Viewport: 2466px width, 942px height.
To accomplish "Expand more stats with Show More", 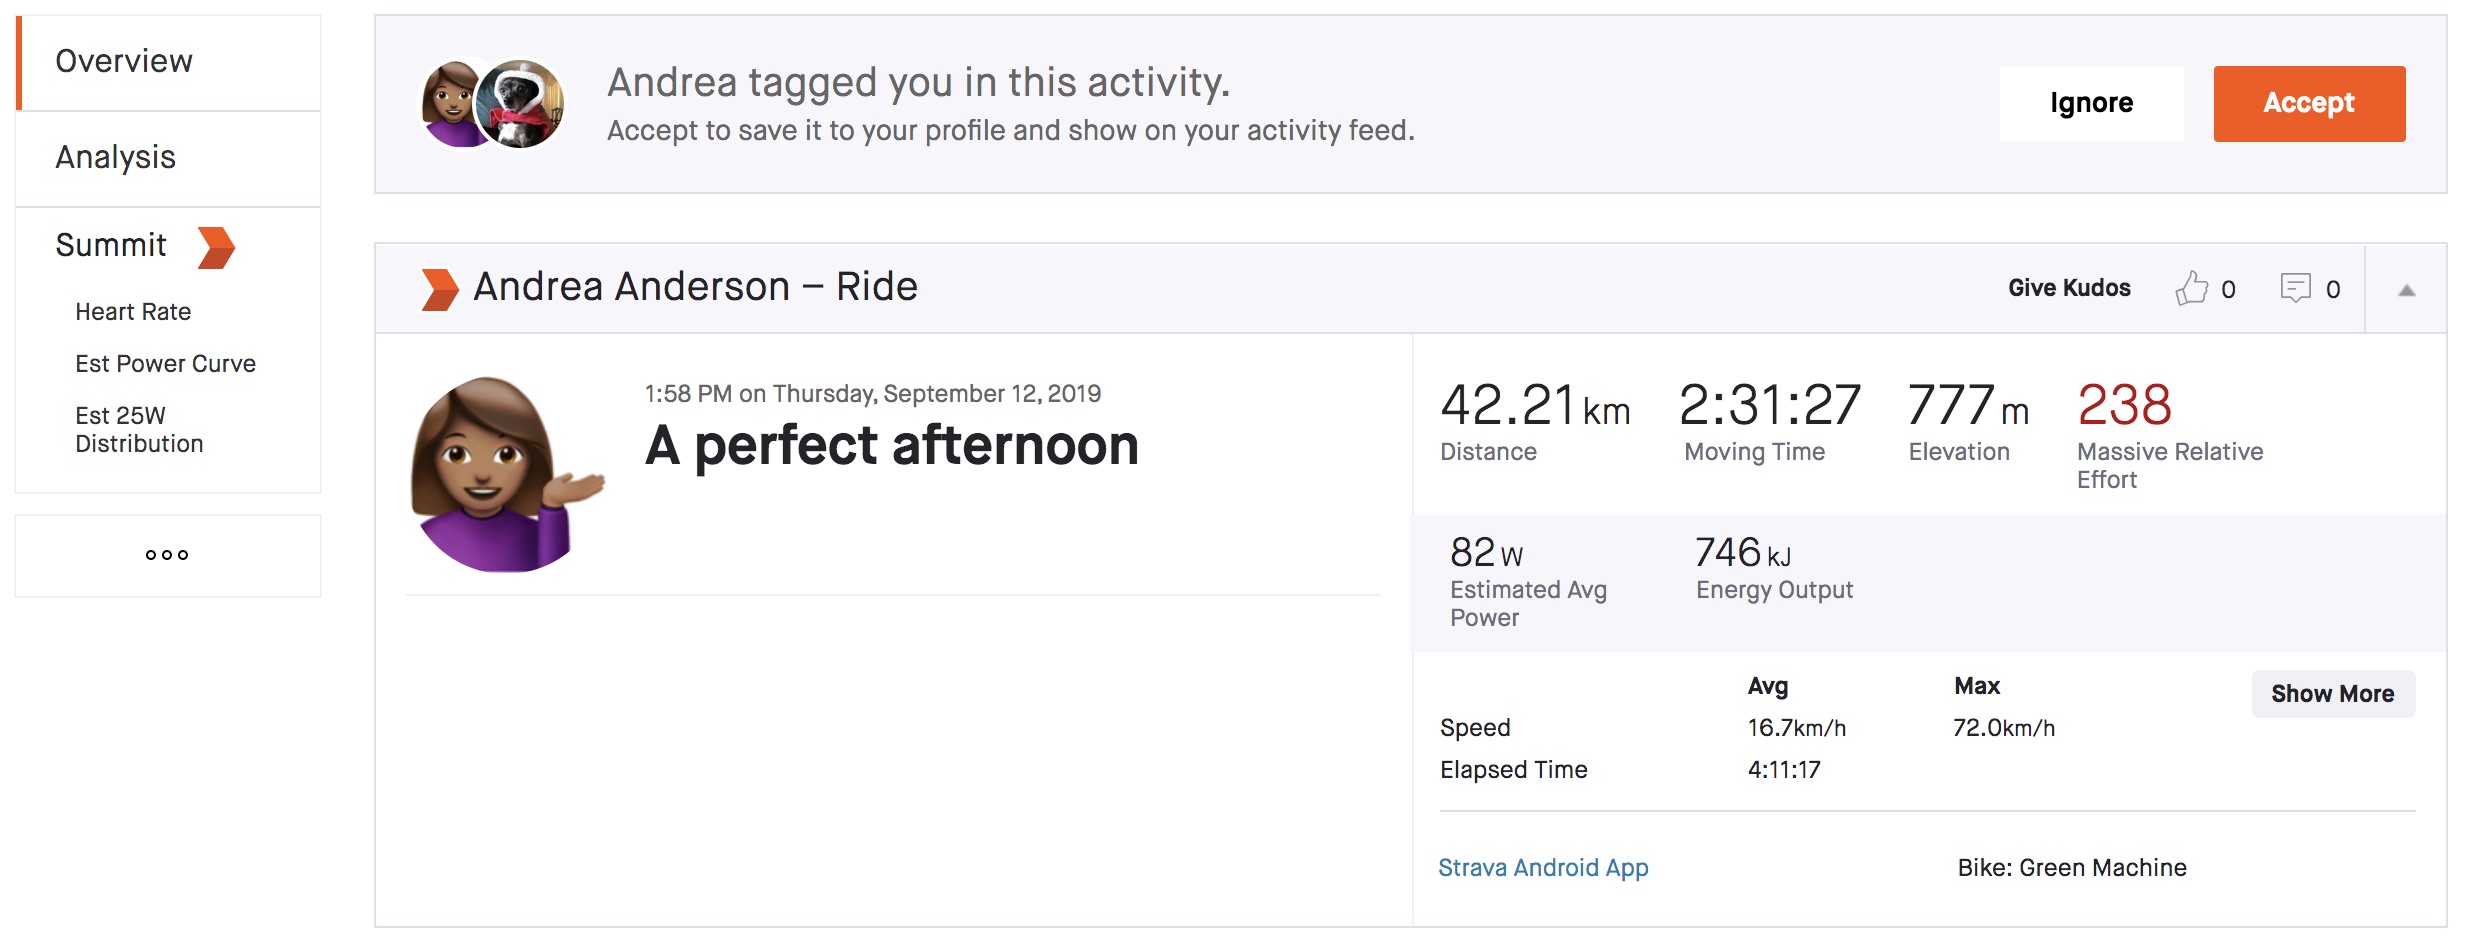I will [2332, 693].
